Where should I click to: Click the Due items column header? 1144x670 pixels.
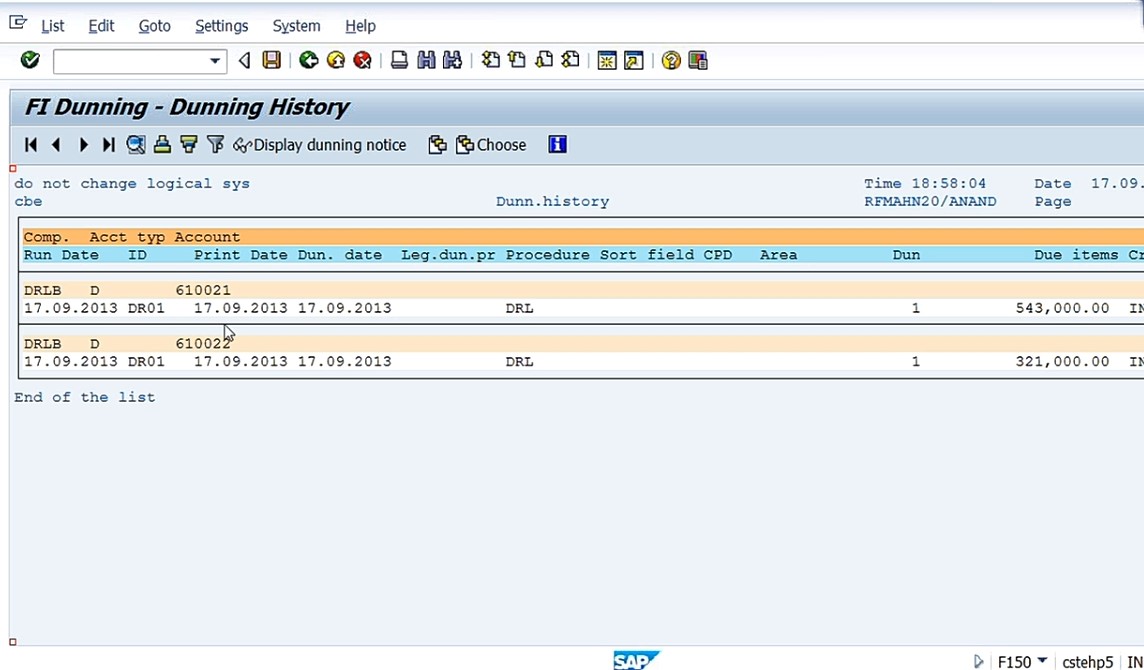point(1076,255)
